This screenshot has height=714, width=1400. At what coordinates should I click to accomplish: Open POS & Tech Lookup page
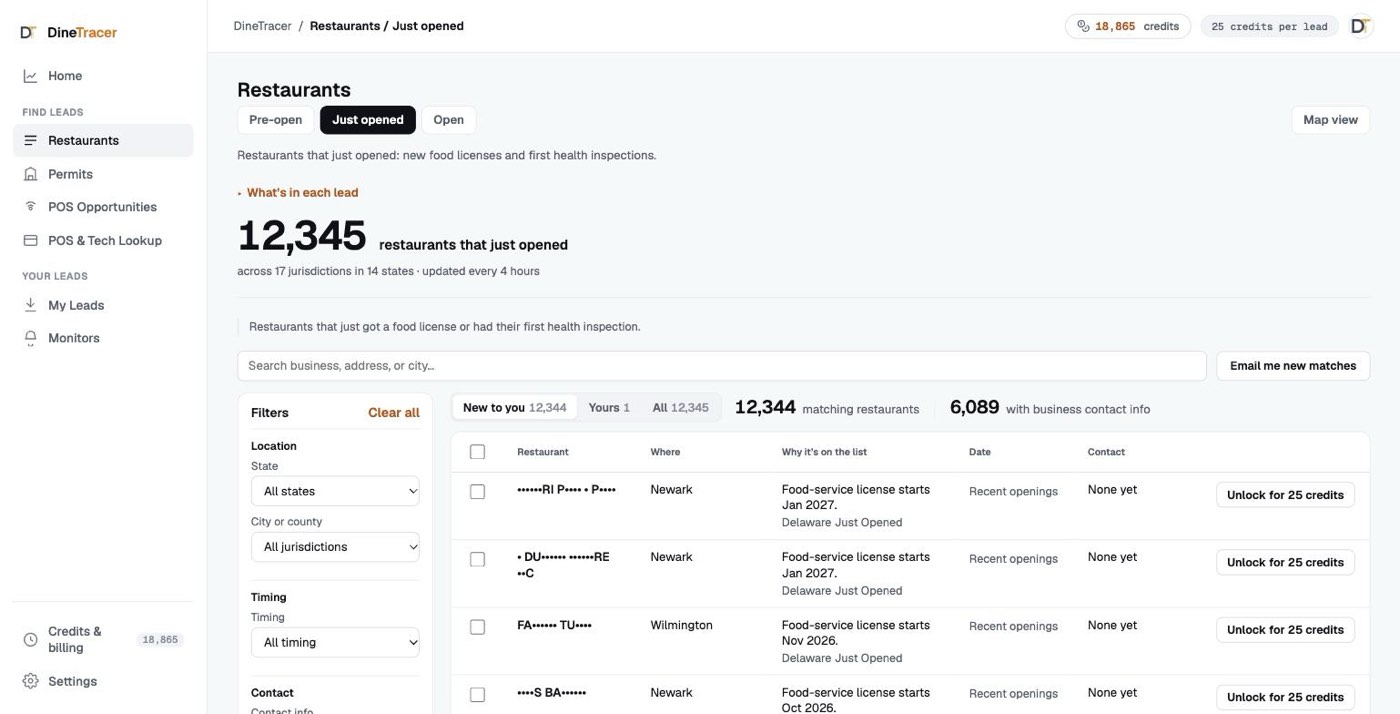[103, 241]
